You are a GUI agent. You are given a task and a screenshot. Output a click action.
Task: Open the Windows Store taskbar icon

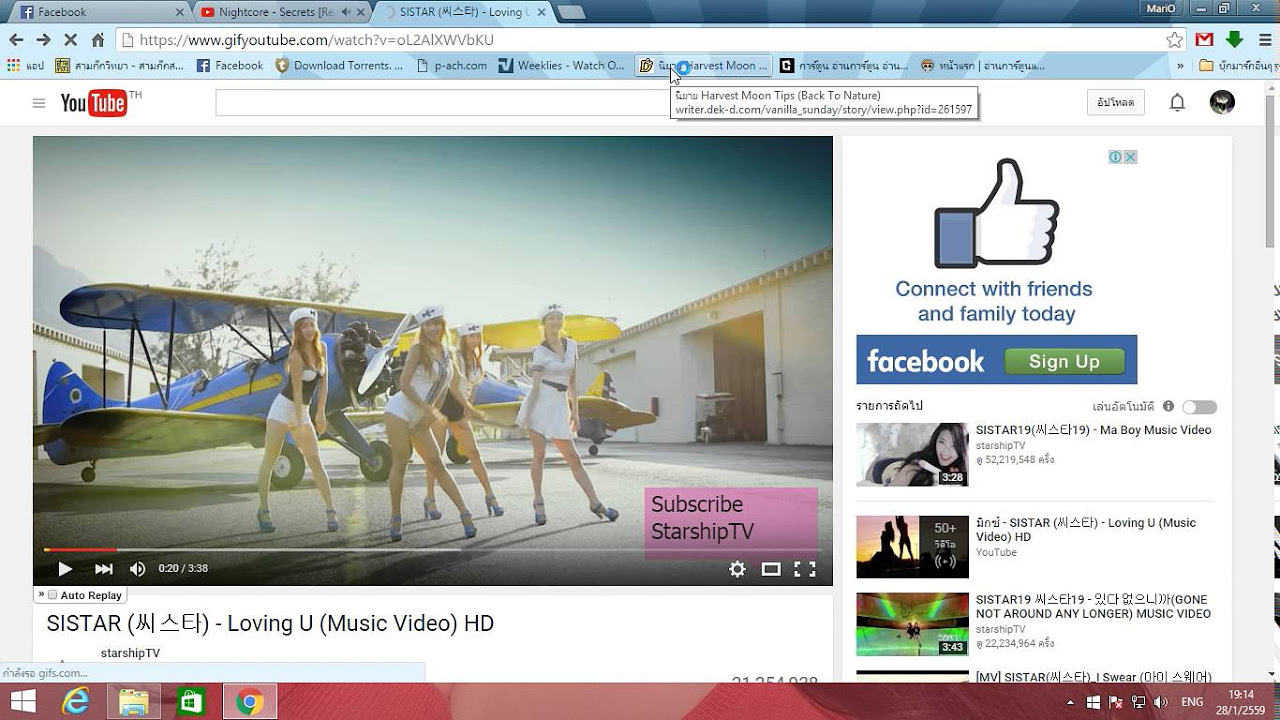click(x=191, y=702)
